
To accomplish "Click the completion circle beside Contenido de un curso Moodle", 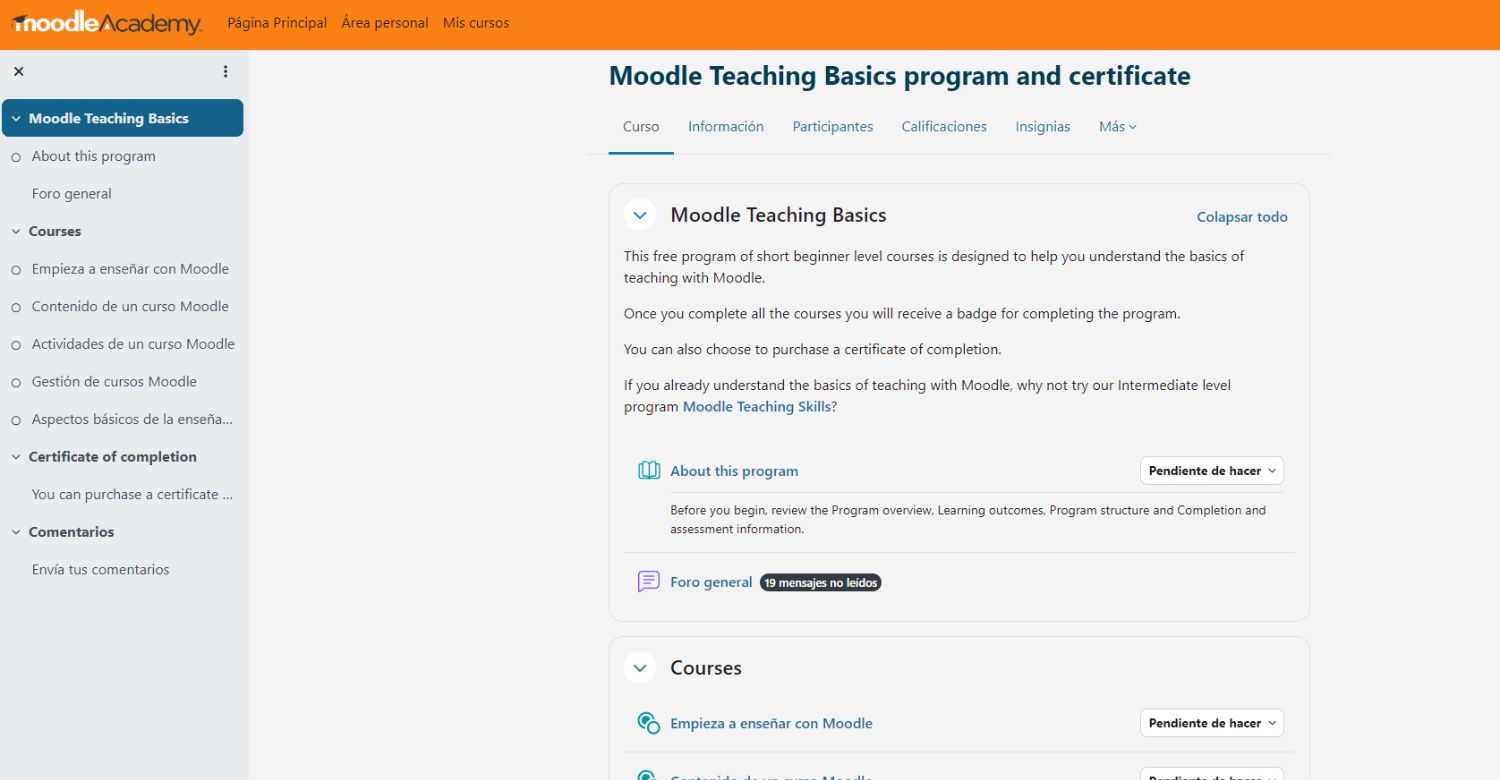I will pyautogui.click(x=16, y=307).
